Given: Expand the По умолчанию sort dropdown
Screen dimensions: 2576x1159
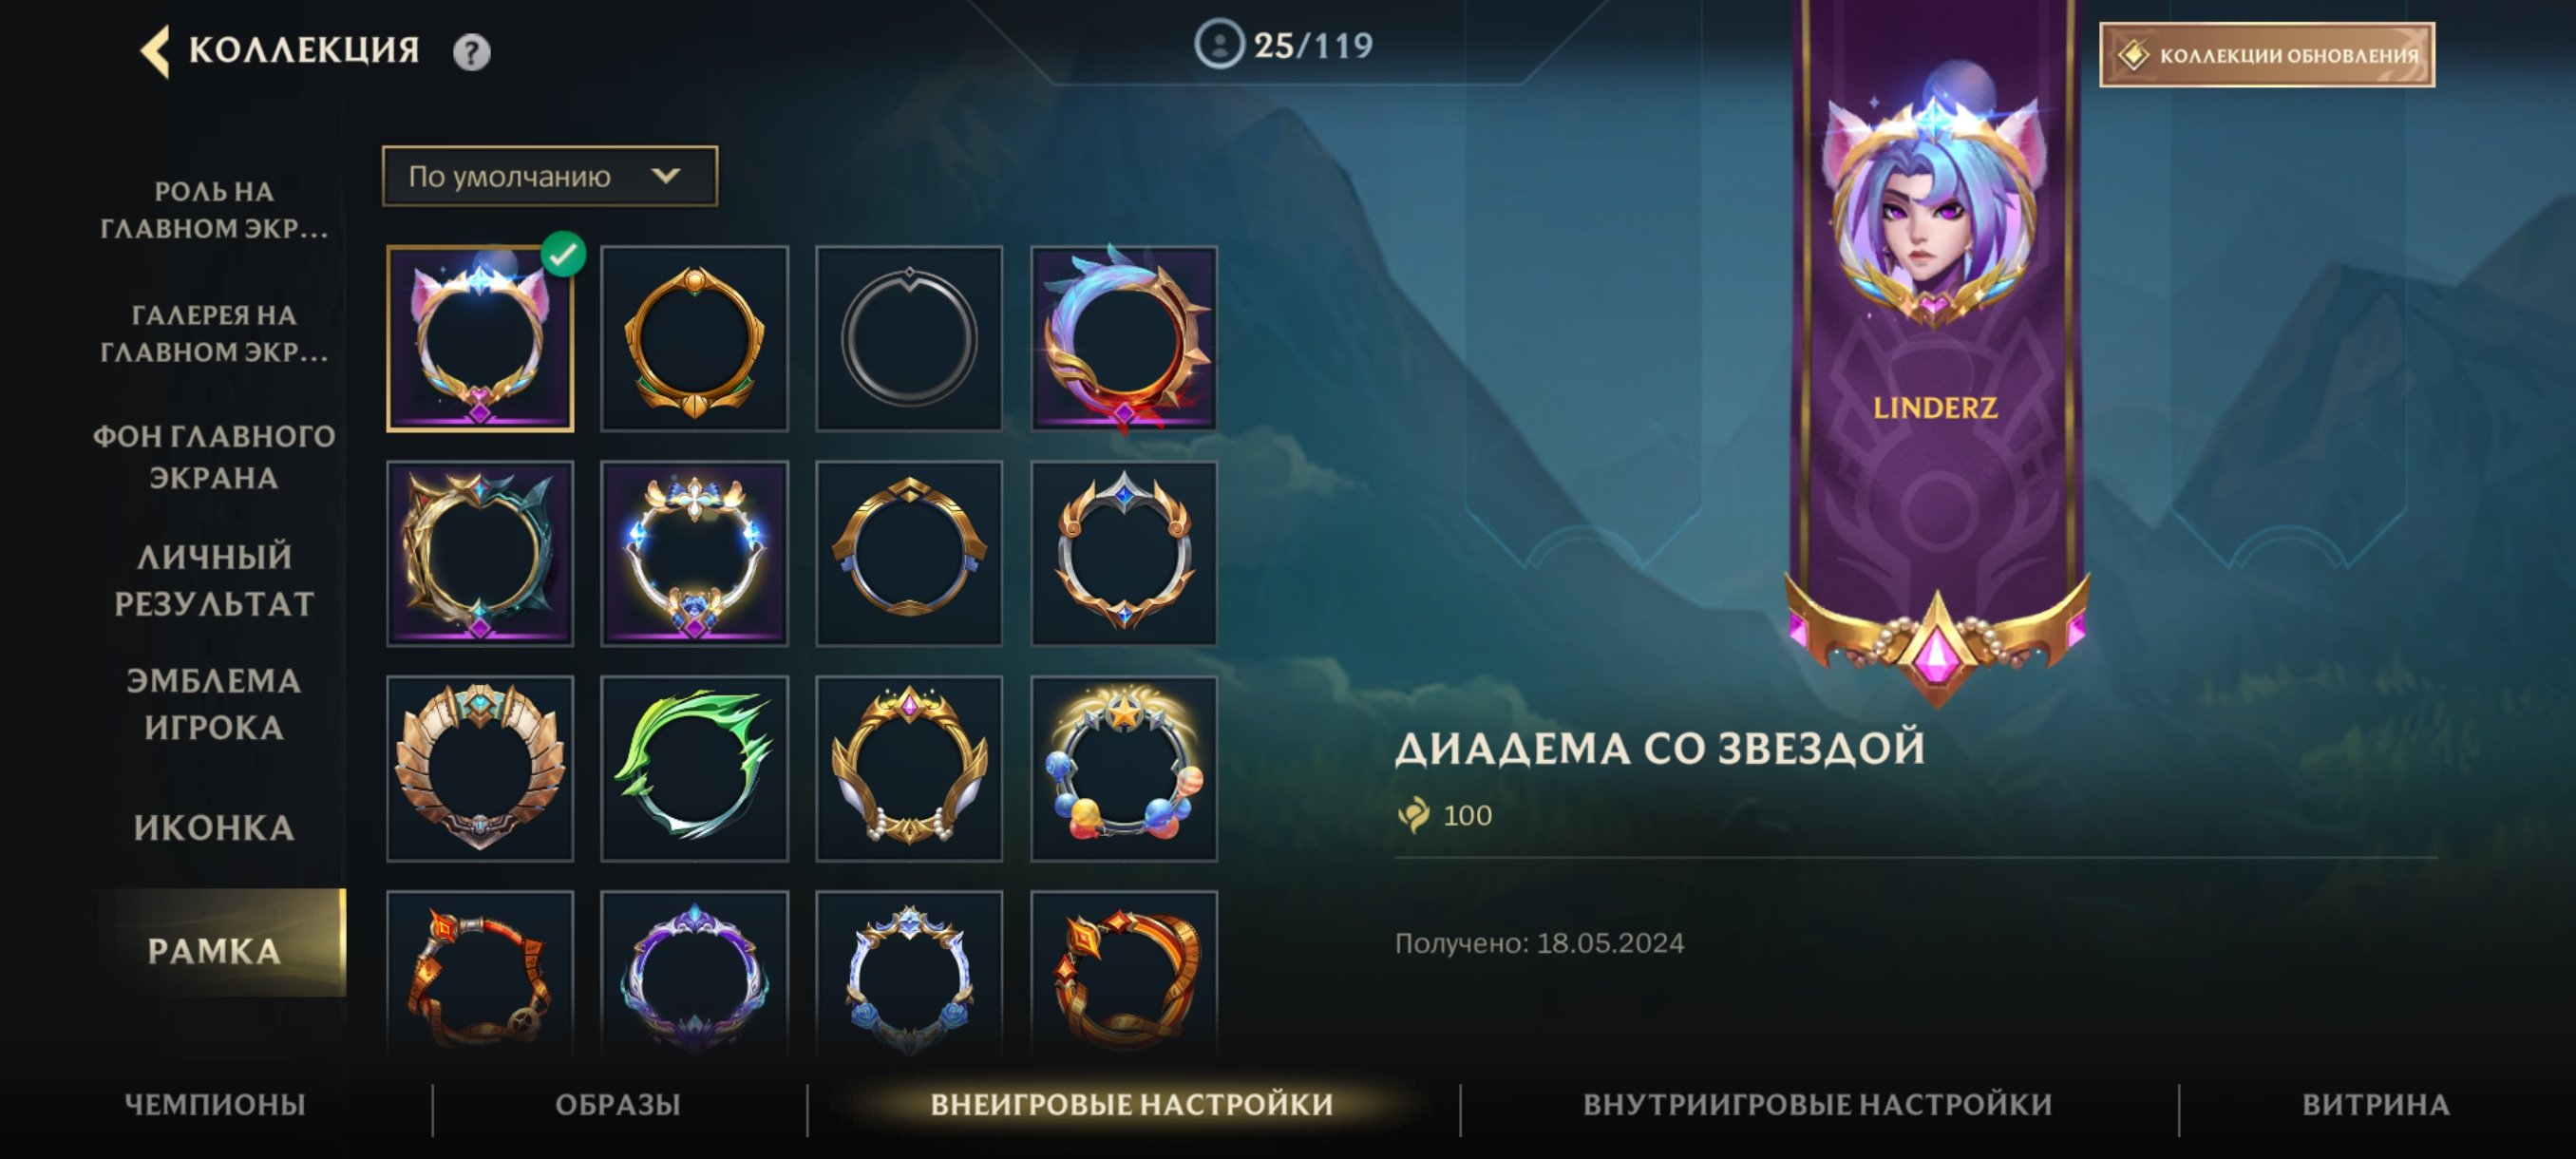Looking at the screenshot, I should (x=549, y=177).
